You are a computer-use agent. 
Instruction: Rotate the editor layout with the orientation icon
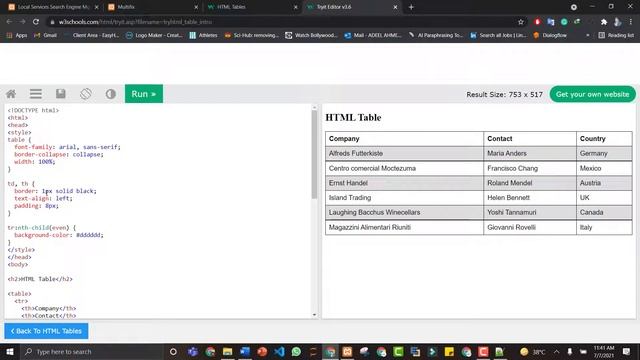point(86,94)
